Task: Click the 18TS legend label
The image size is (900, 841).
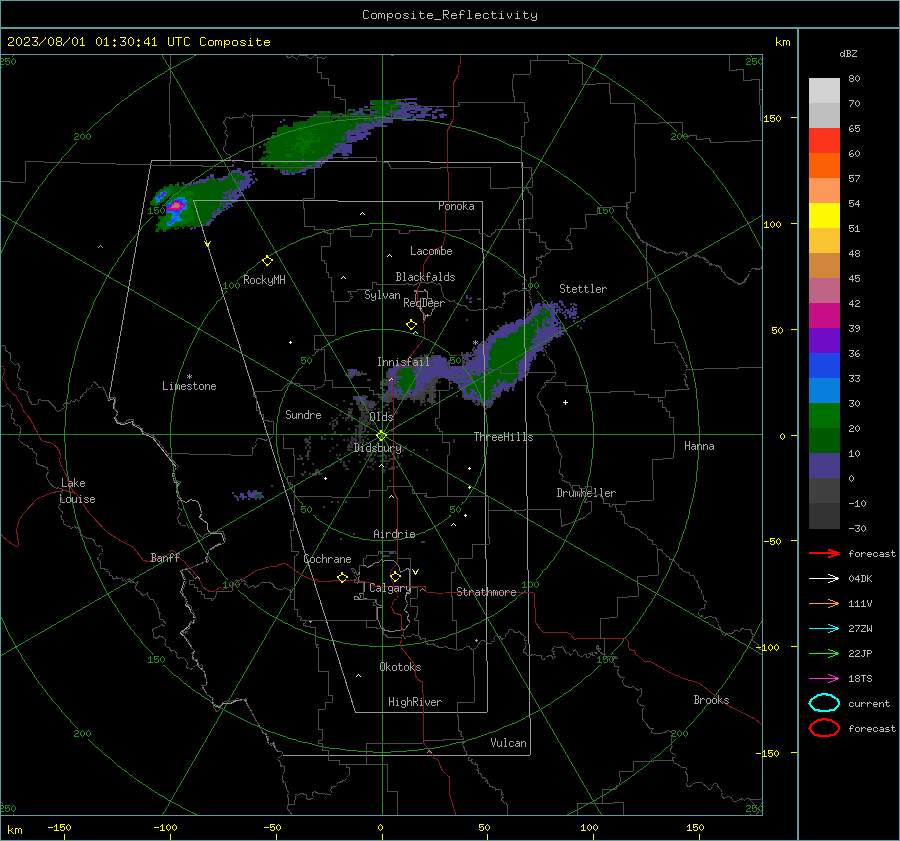Action: tap(860, 679)
